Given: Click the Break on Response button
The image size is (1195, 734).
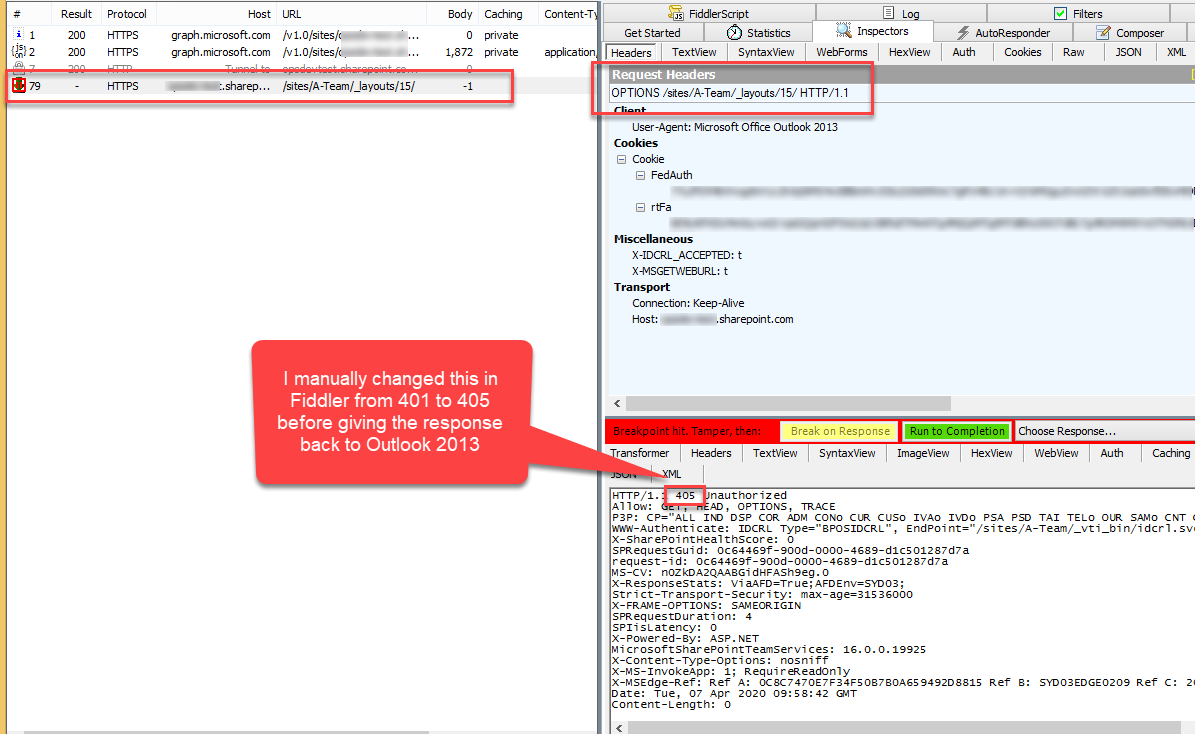Looking at the screenshot, I should tap(838, 430).
